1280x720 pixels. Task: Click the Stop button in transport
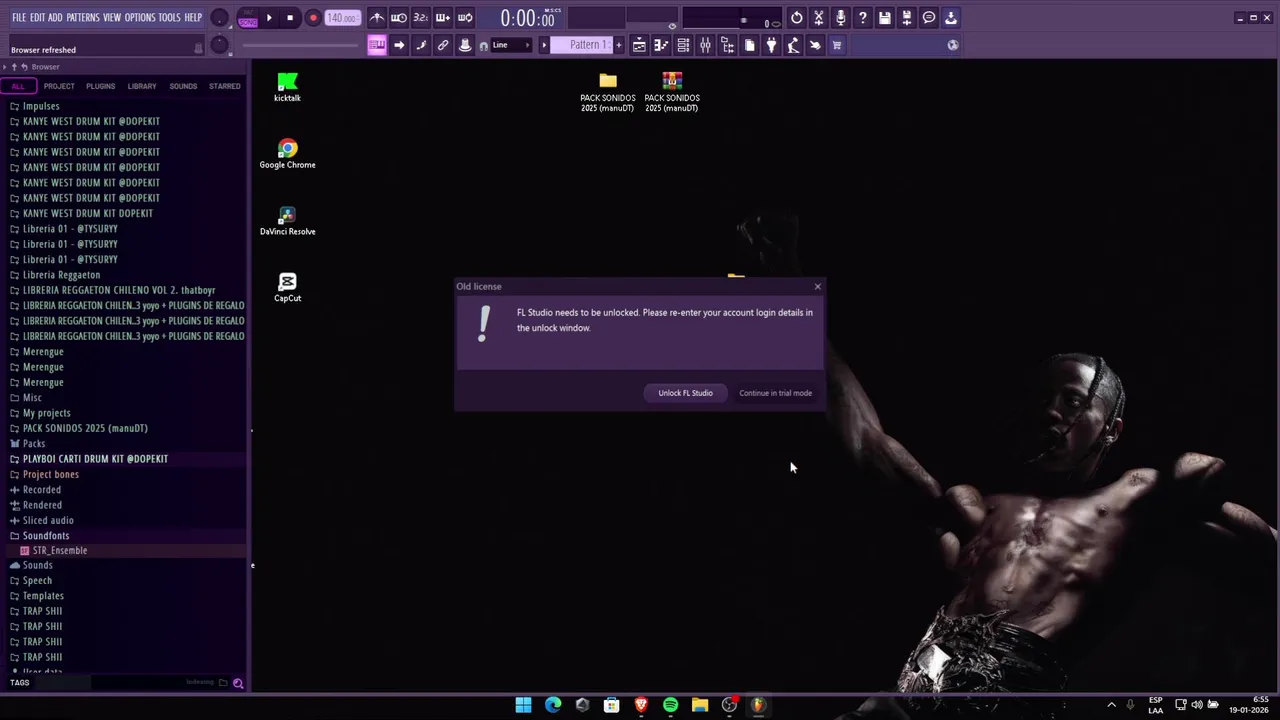tap(290, 18)
